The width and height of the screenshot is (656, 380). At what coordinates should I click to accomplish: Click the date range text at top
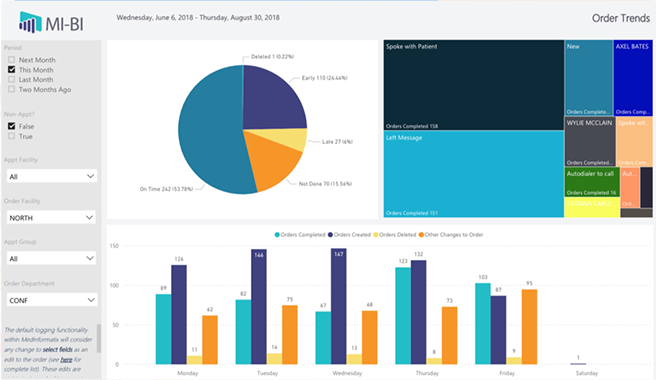point(198,18)
